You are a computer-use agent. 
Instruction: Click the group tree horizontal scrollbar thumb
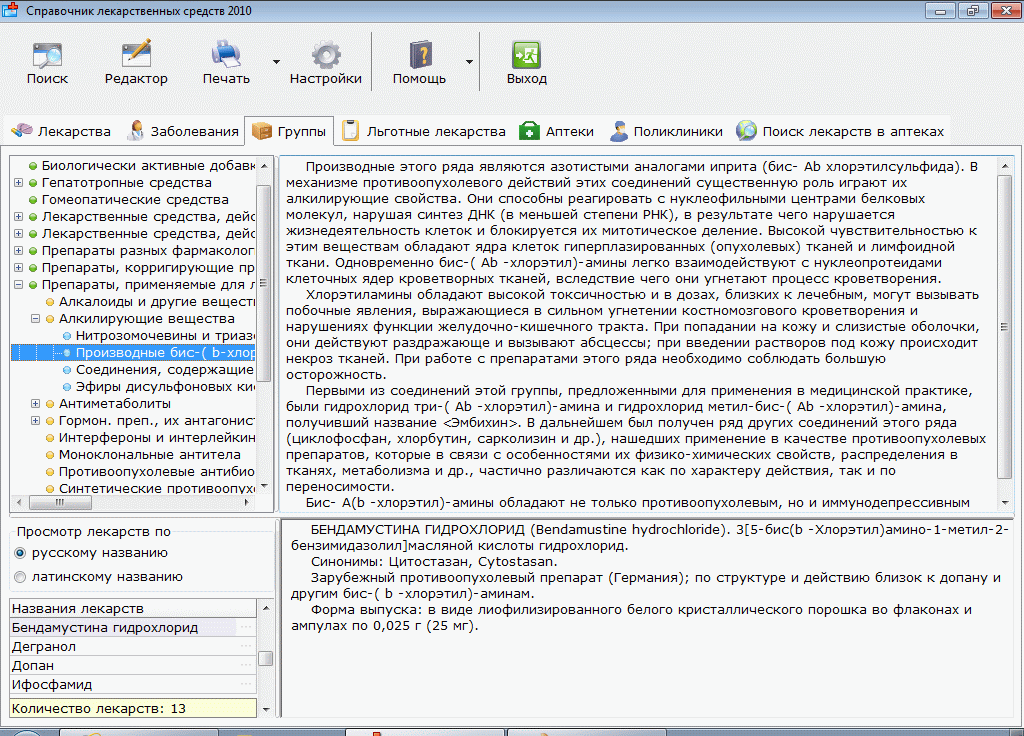click(x=60, y=502)
